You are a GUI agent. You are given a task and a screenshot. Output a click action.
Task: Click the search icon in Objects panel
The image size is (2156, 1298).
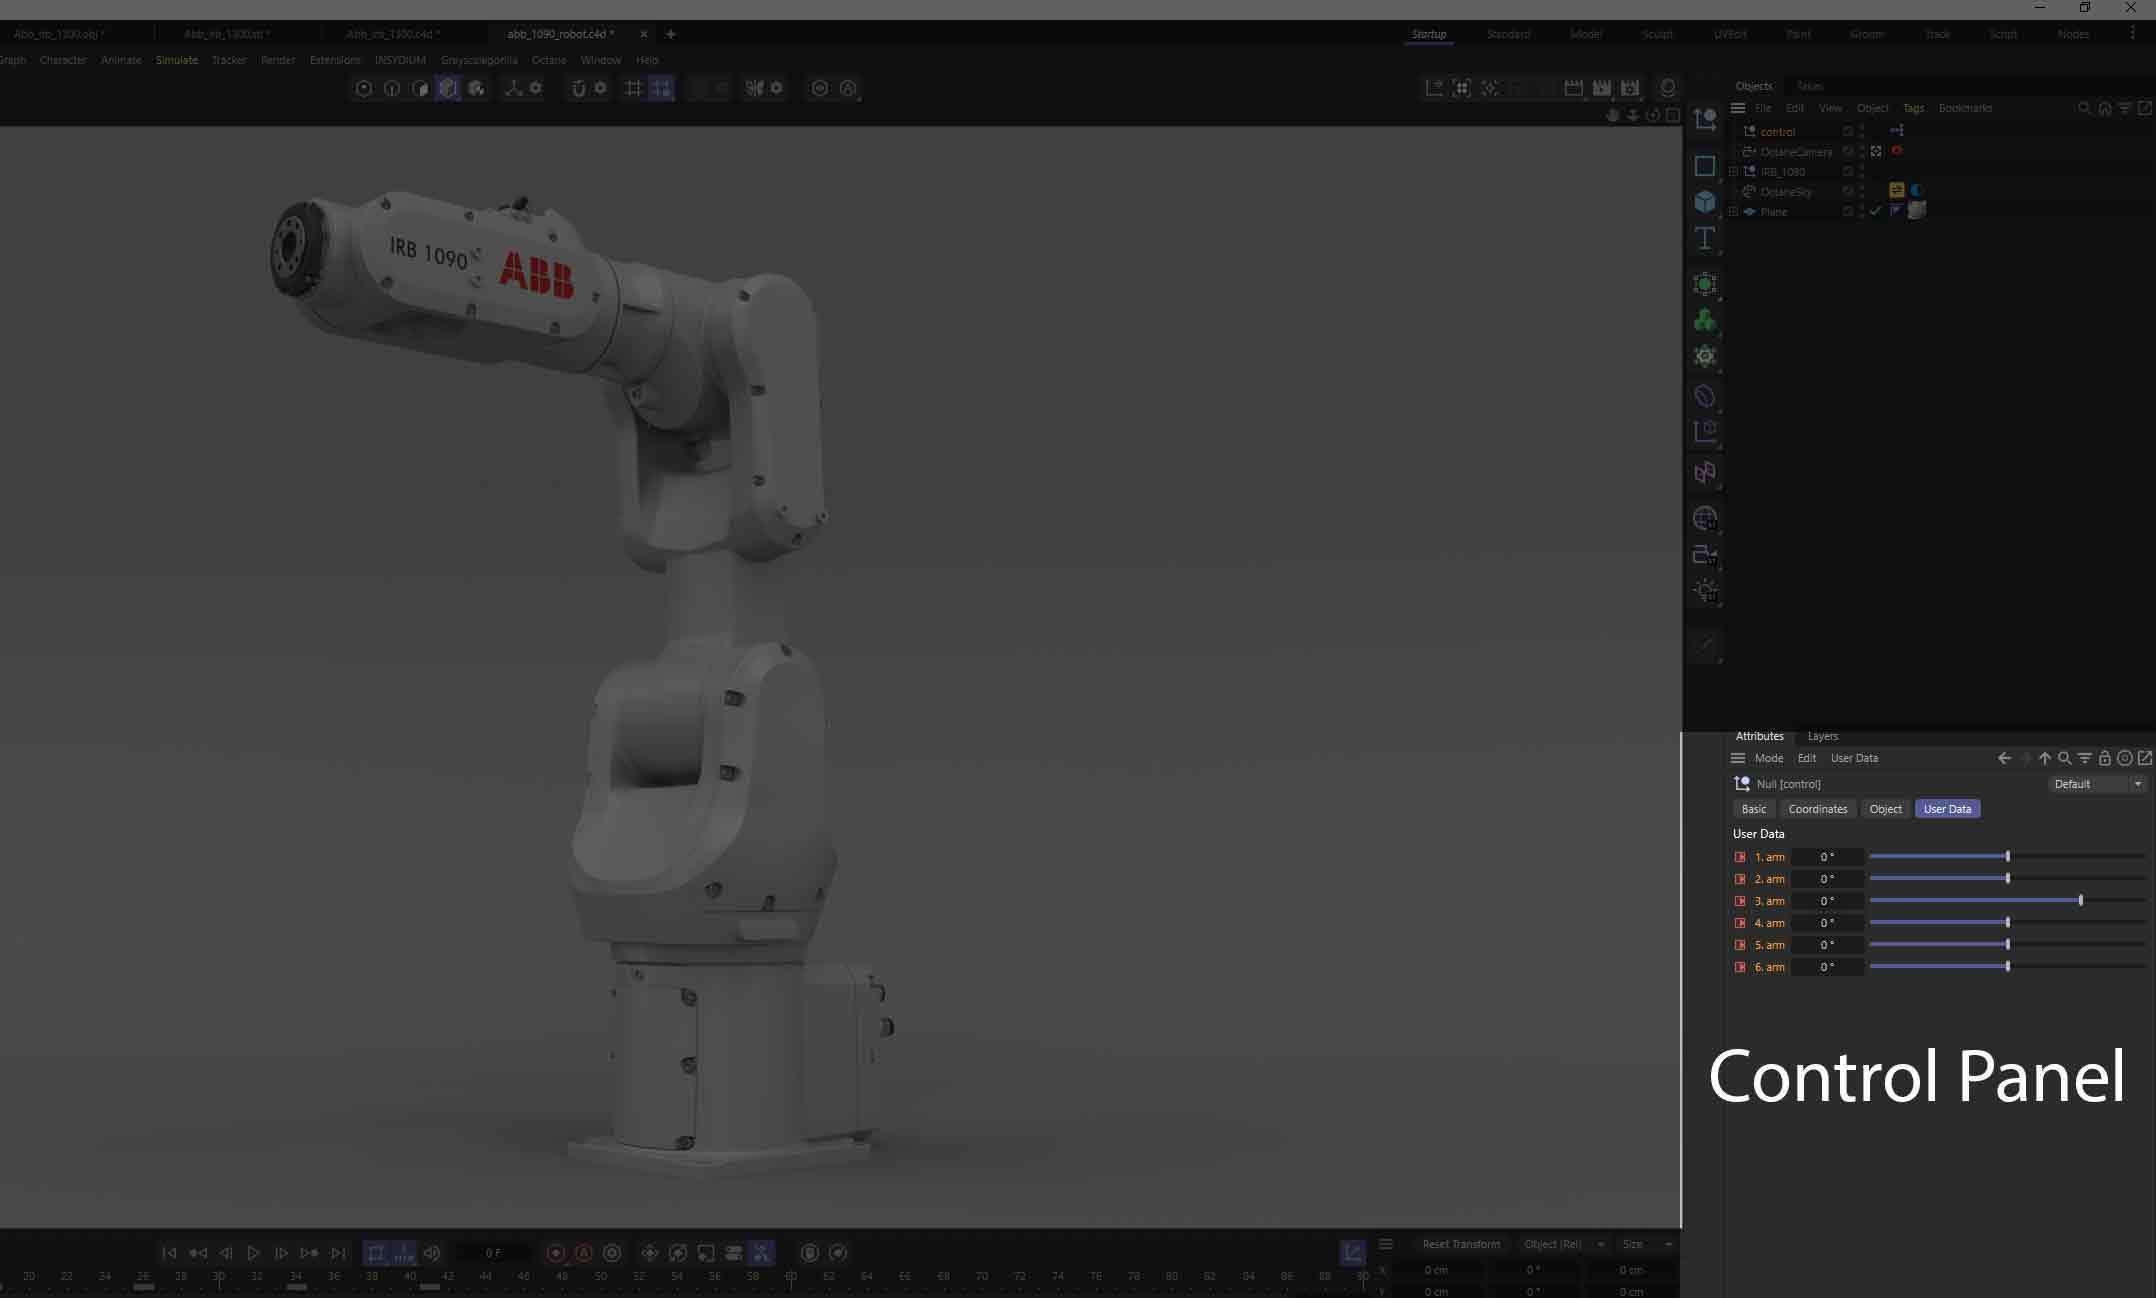pyautogui.click(x=2085, y=108)
